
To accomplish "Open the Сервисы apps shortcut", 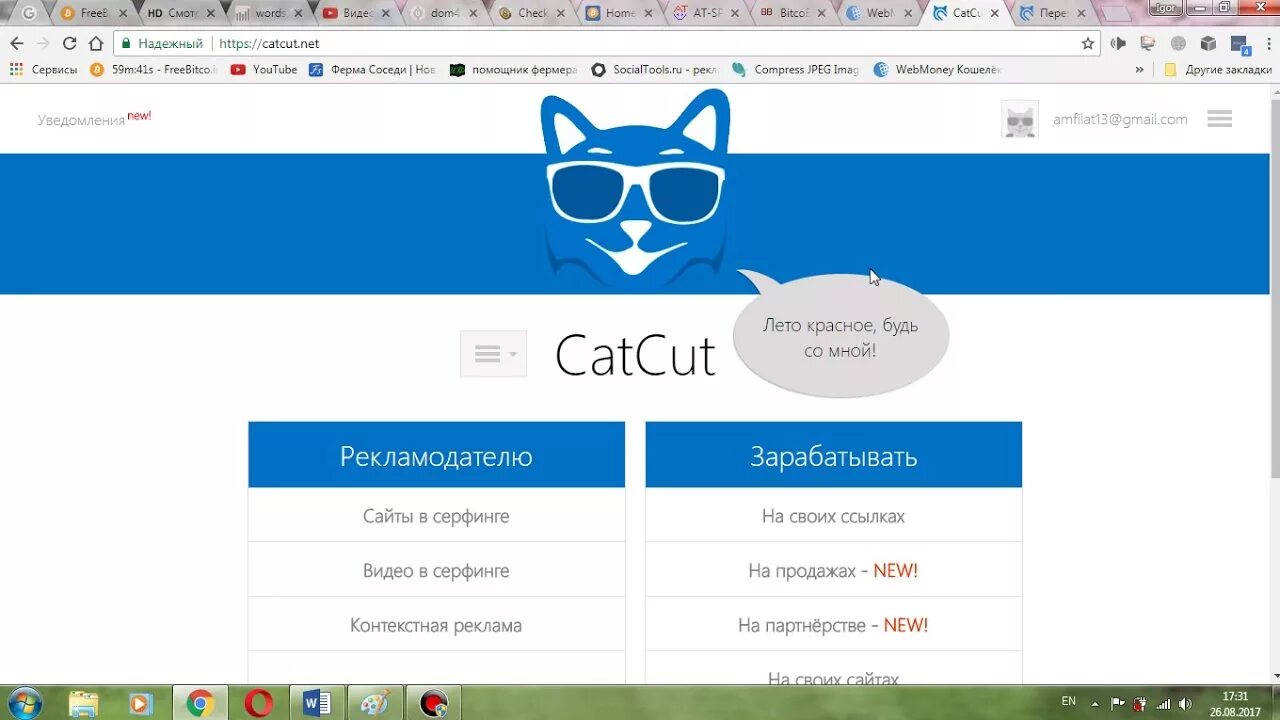I will 43,70.
